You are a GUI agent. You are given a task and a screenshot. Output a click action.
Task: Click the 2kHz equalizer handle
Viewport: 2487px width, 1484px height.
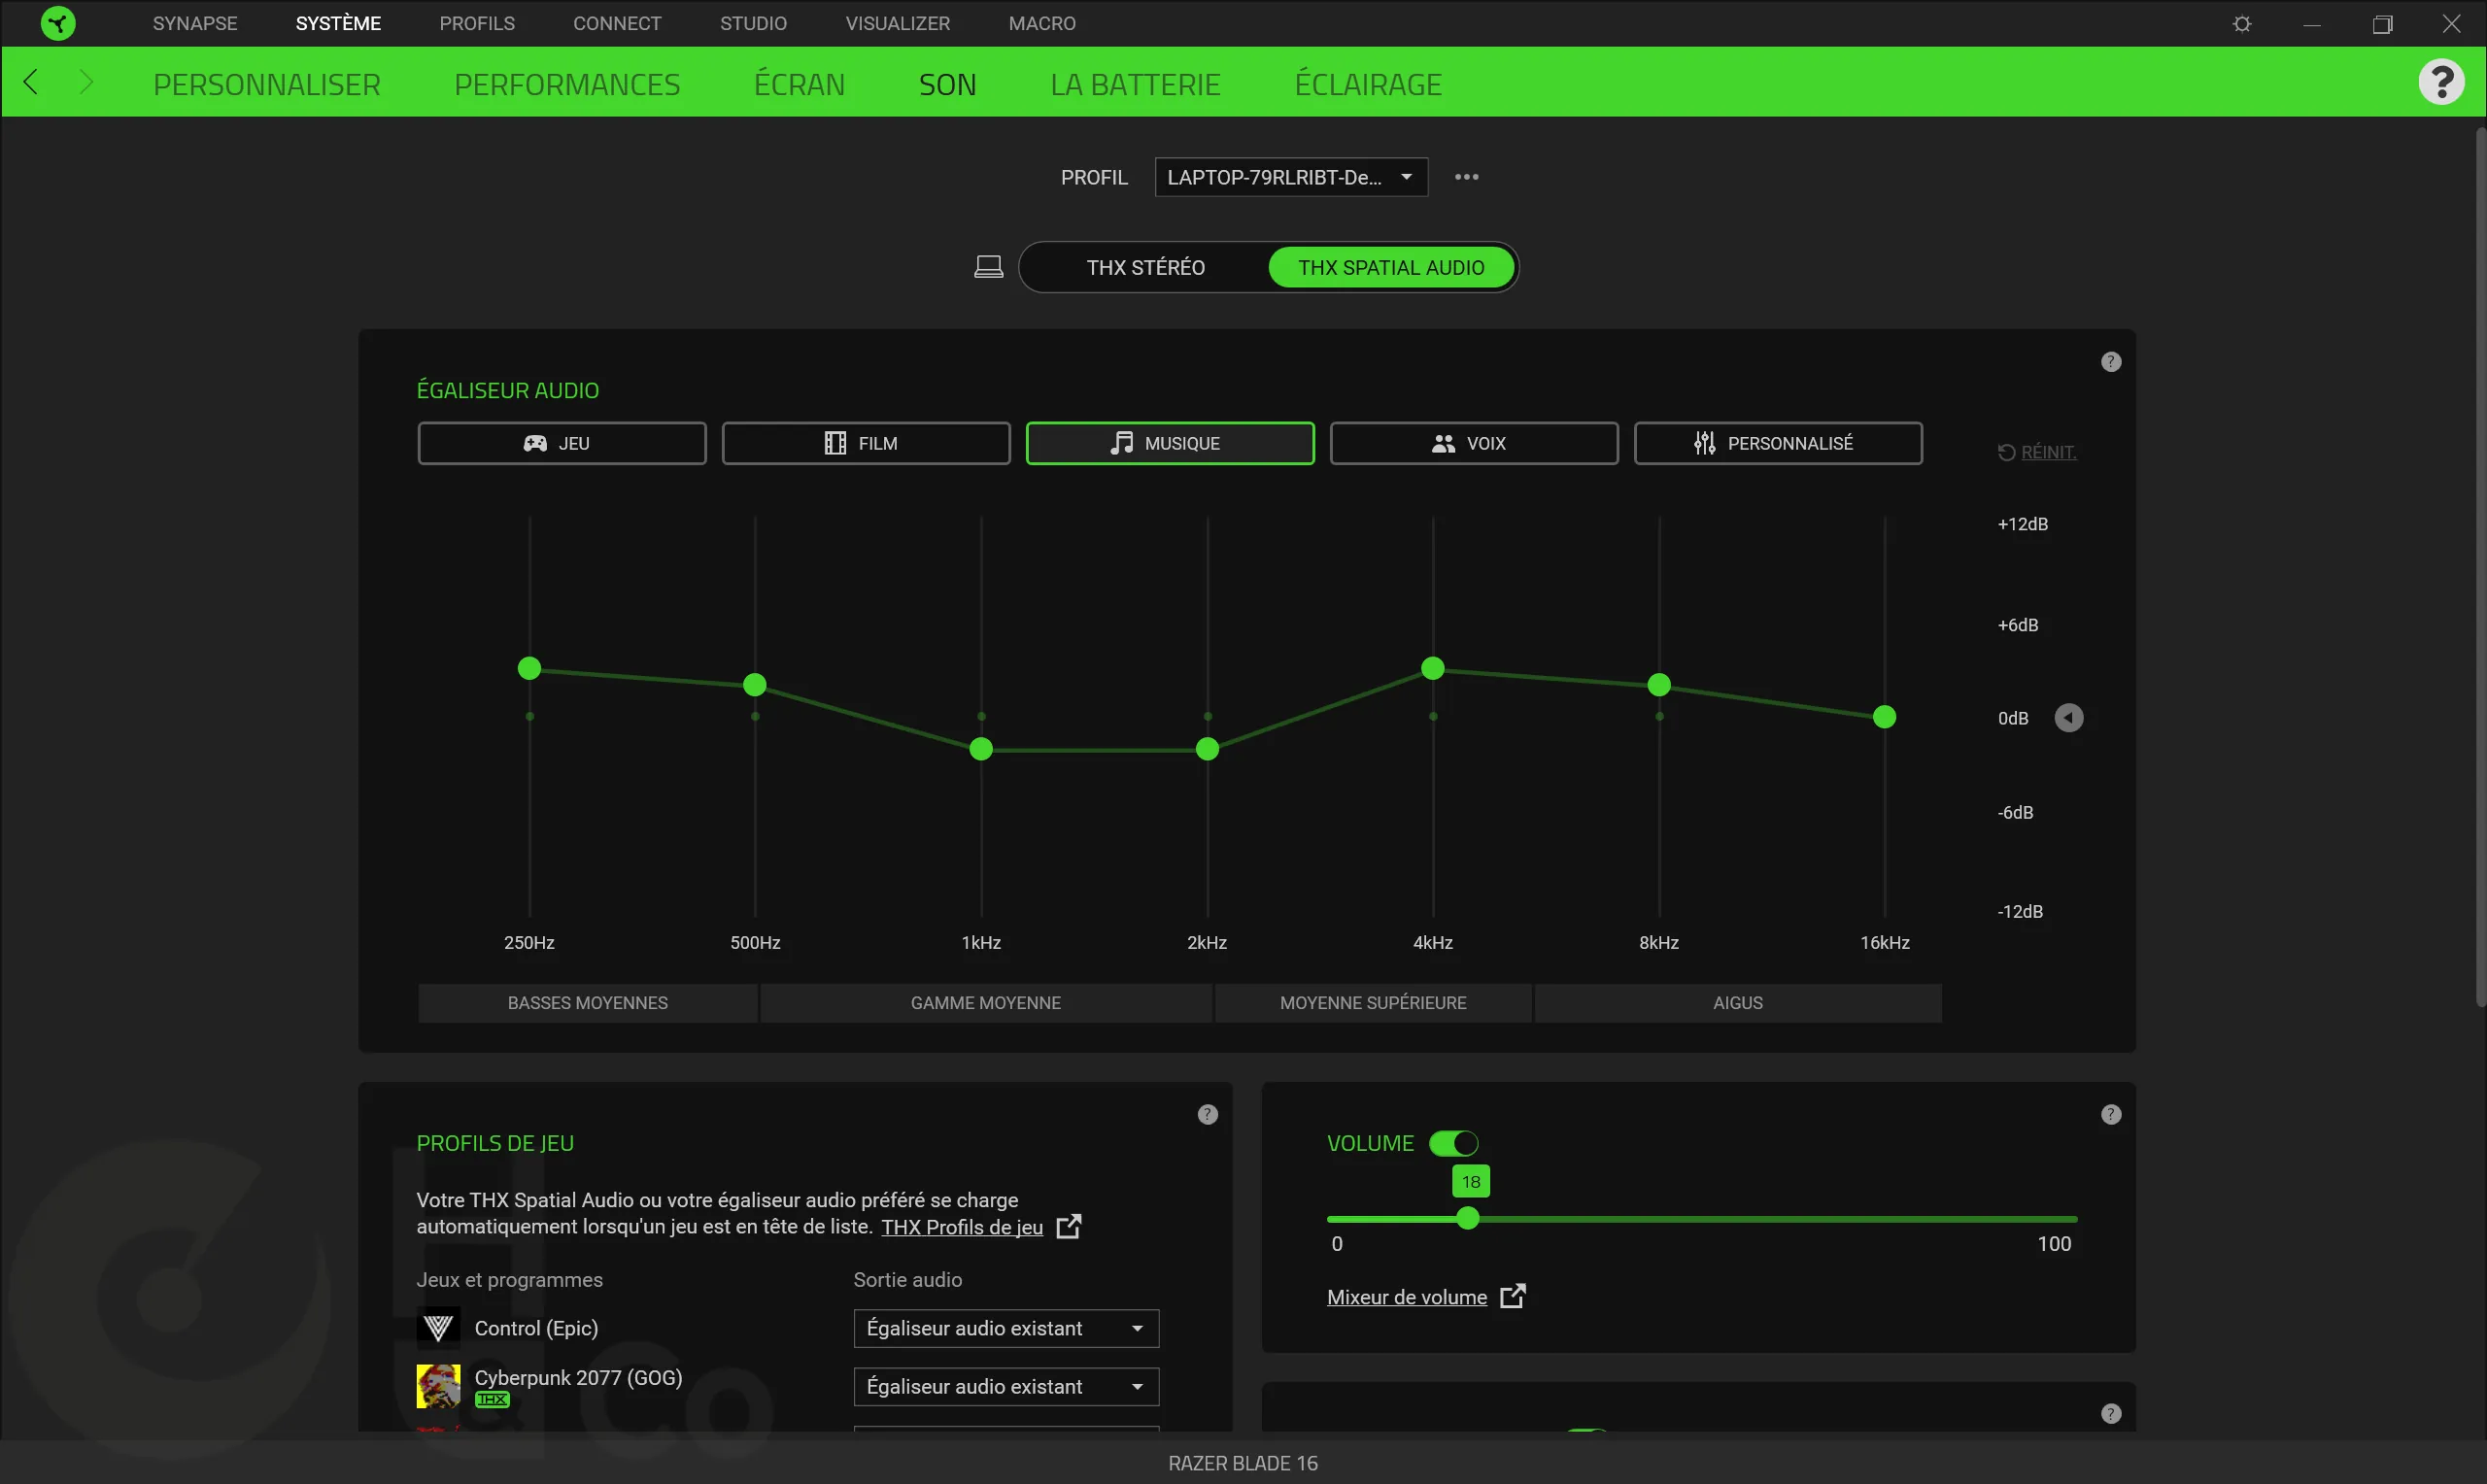tap(1207, 749)
